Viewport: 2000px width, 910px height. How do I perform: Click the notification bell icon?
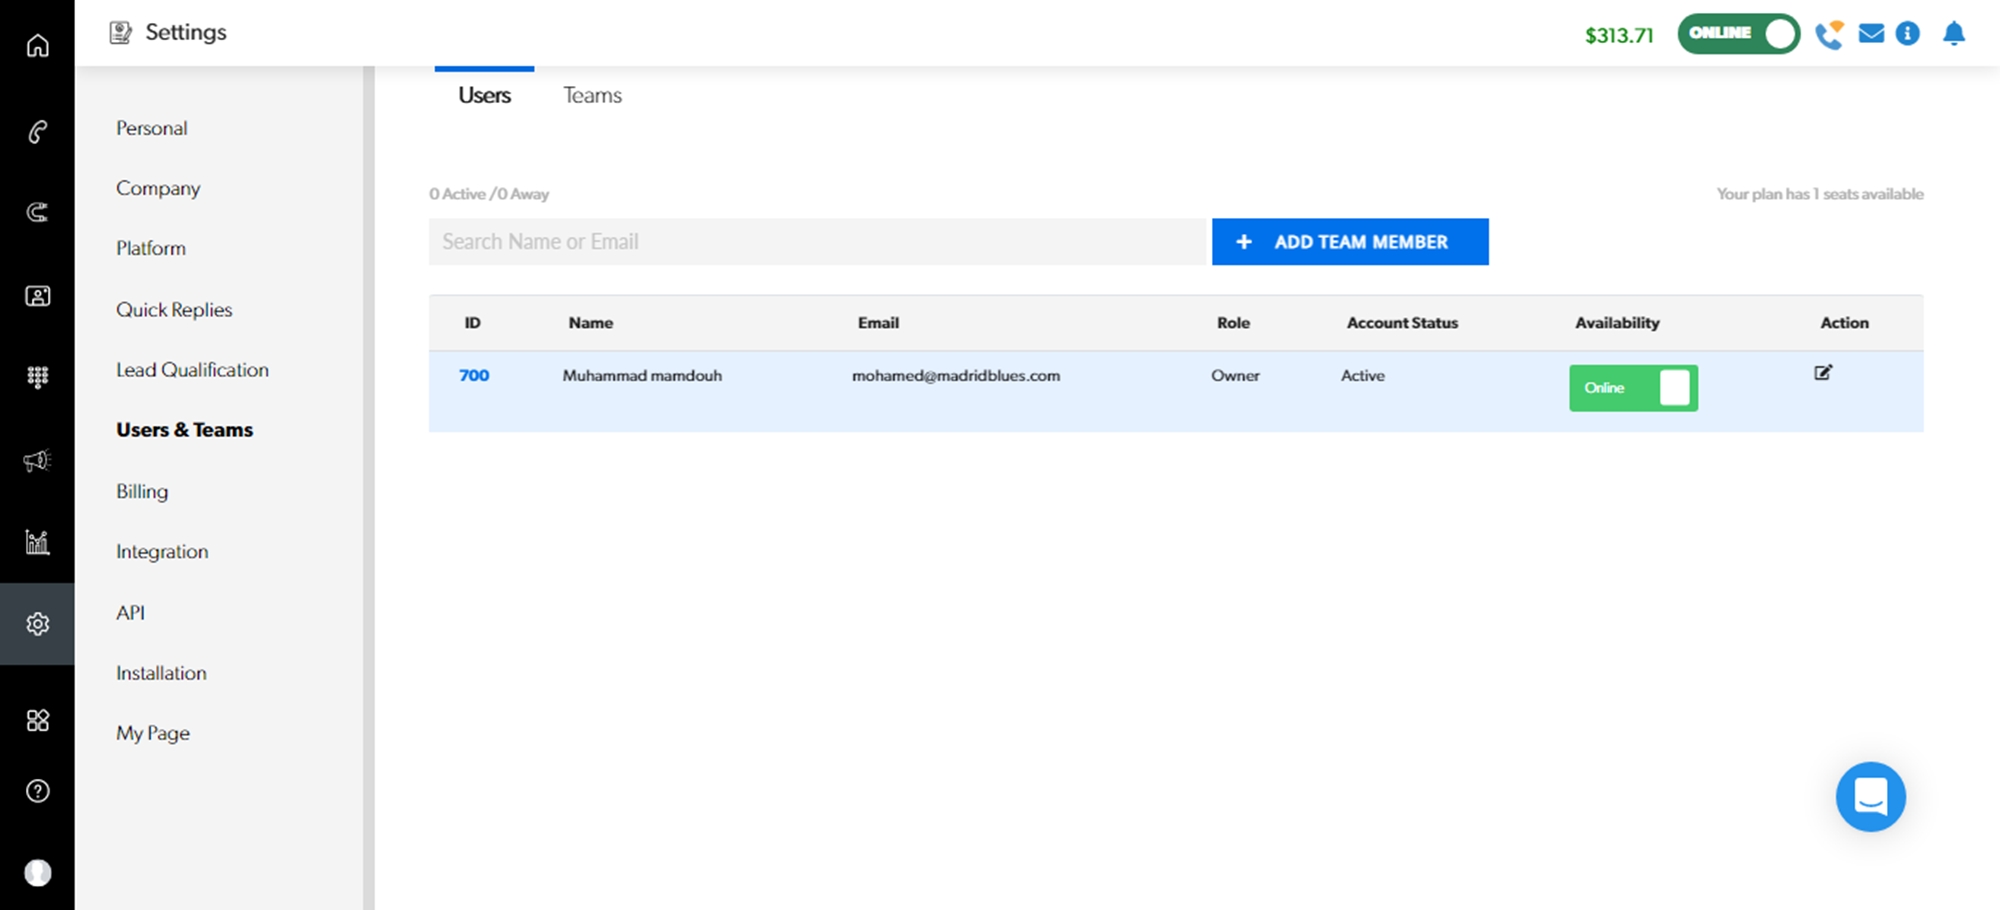click(x=1953, y=34)
